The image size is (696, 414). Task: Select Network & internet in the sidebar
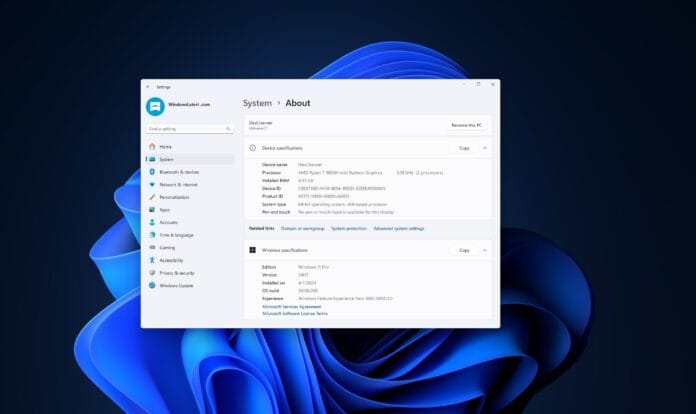tap(178, 184)
